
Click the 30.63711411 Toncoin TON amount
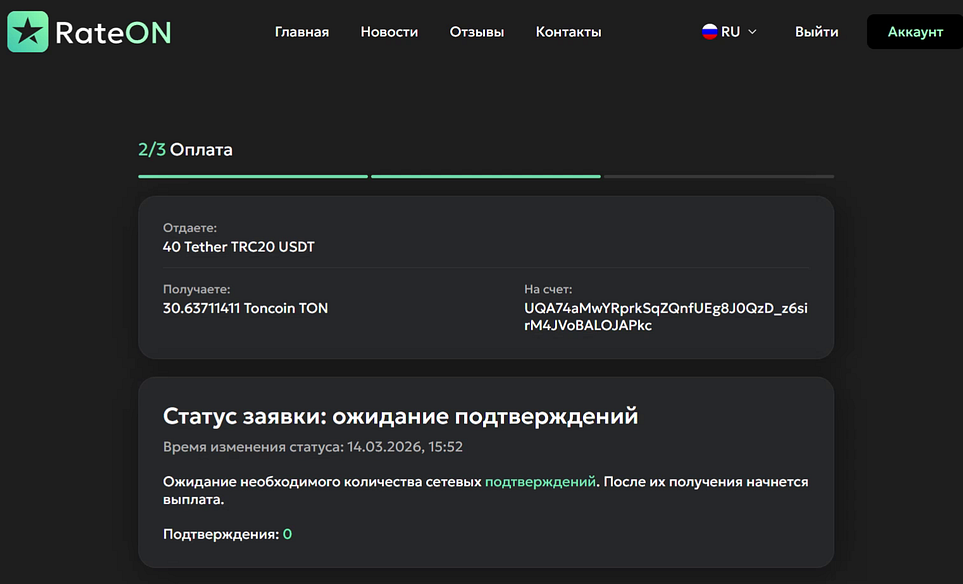point(245,308)
